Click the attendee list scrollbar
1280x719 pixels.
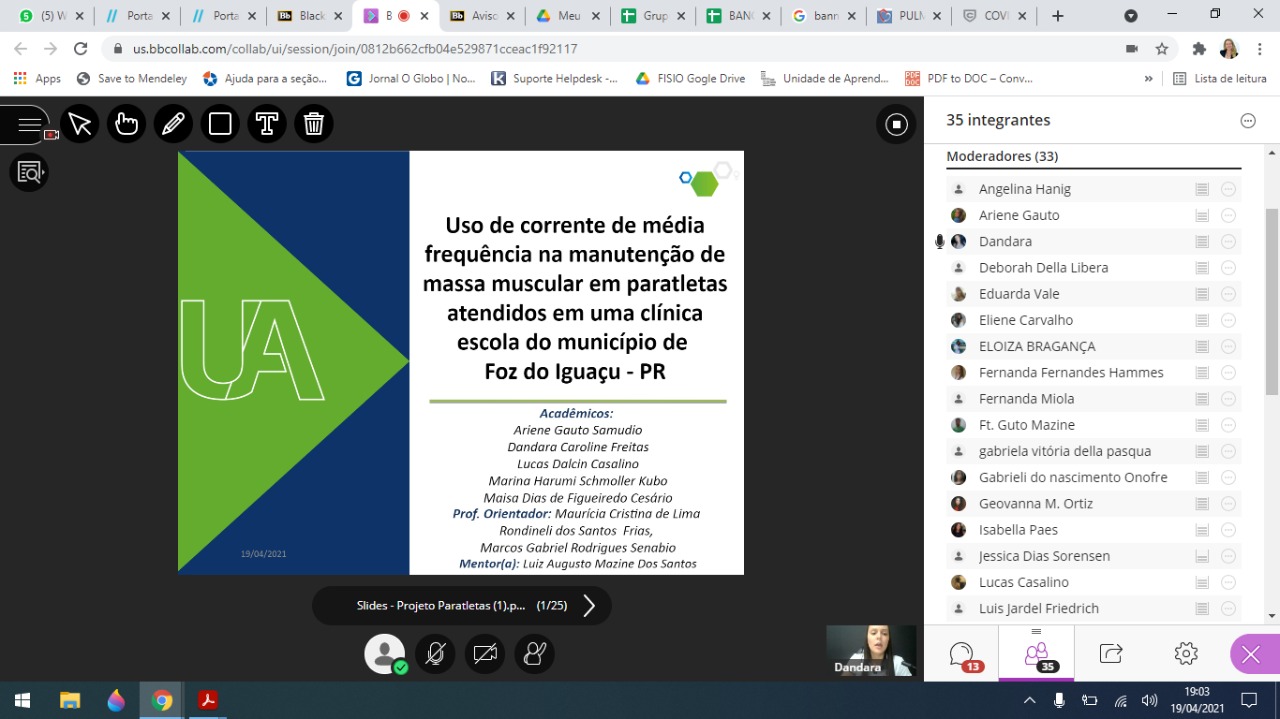(1271, 300)
